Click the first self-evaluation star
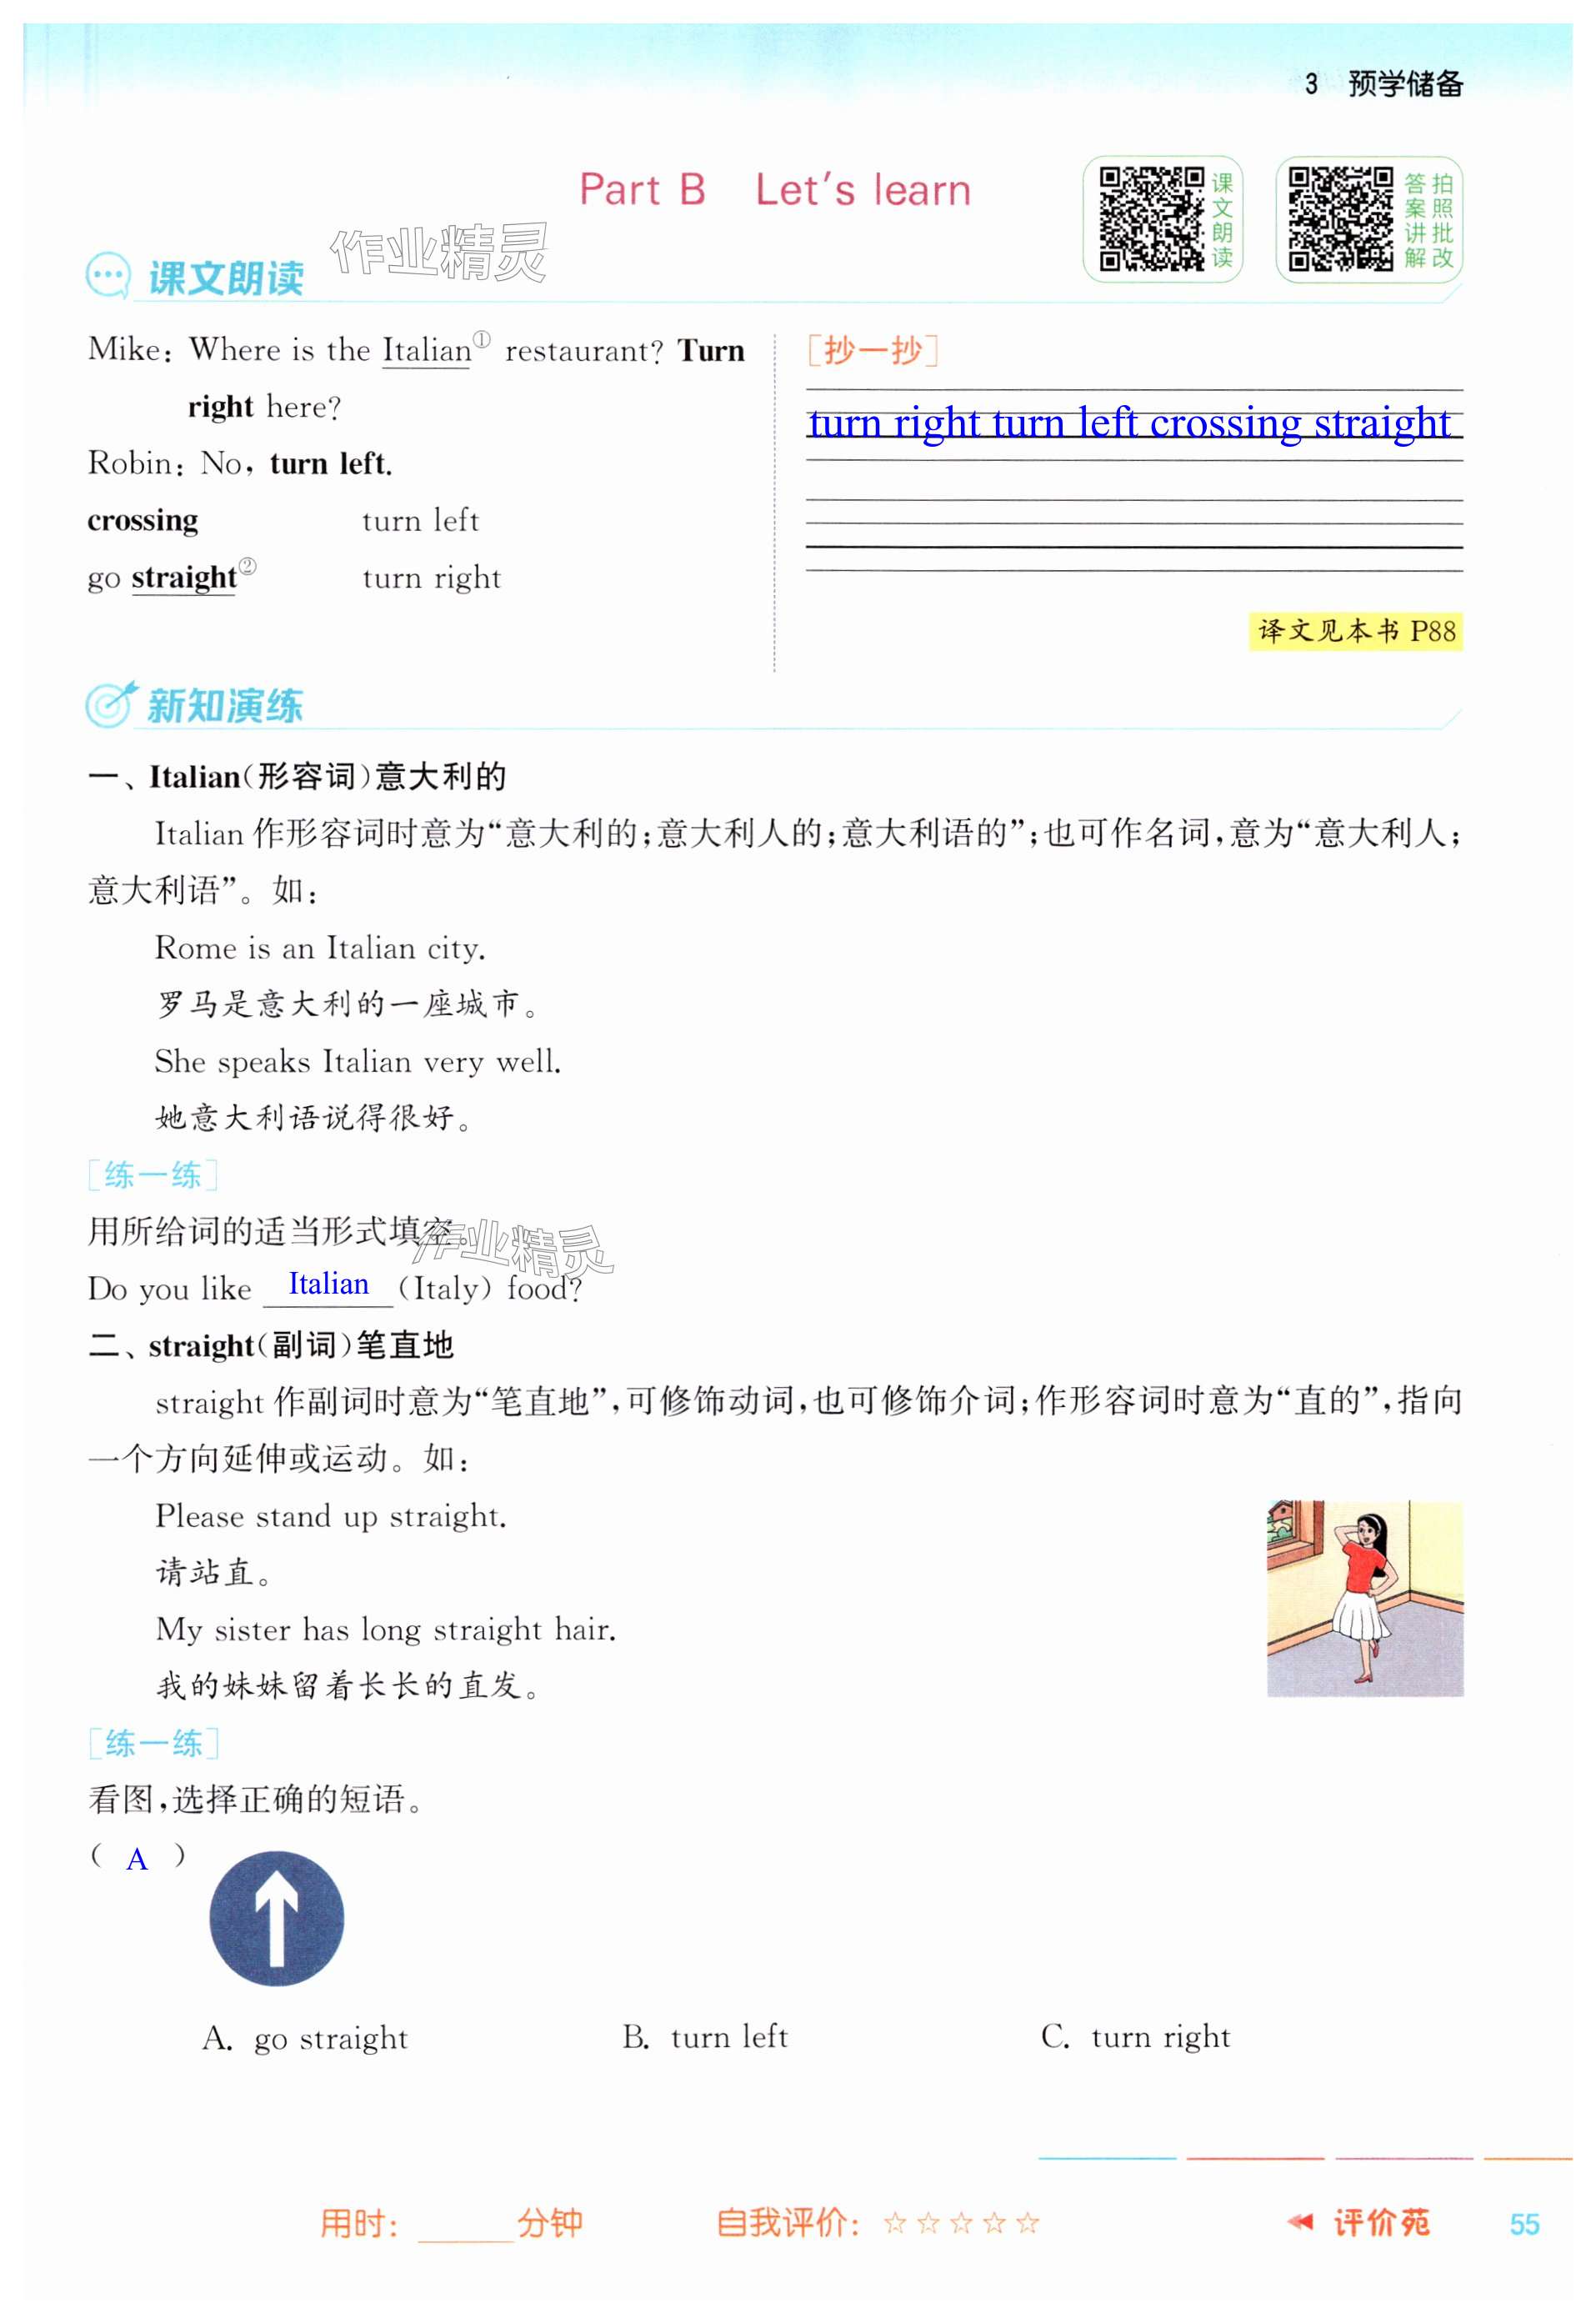The image size is (1596, 2323). point(895,2222)
